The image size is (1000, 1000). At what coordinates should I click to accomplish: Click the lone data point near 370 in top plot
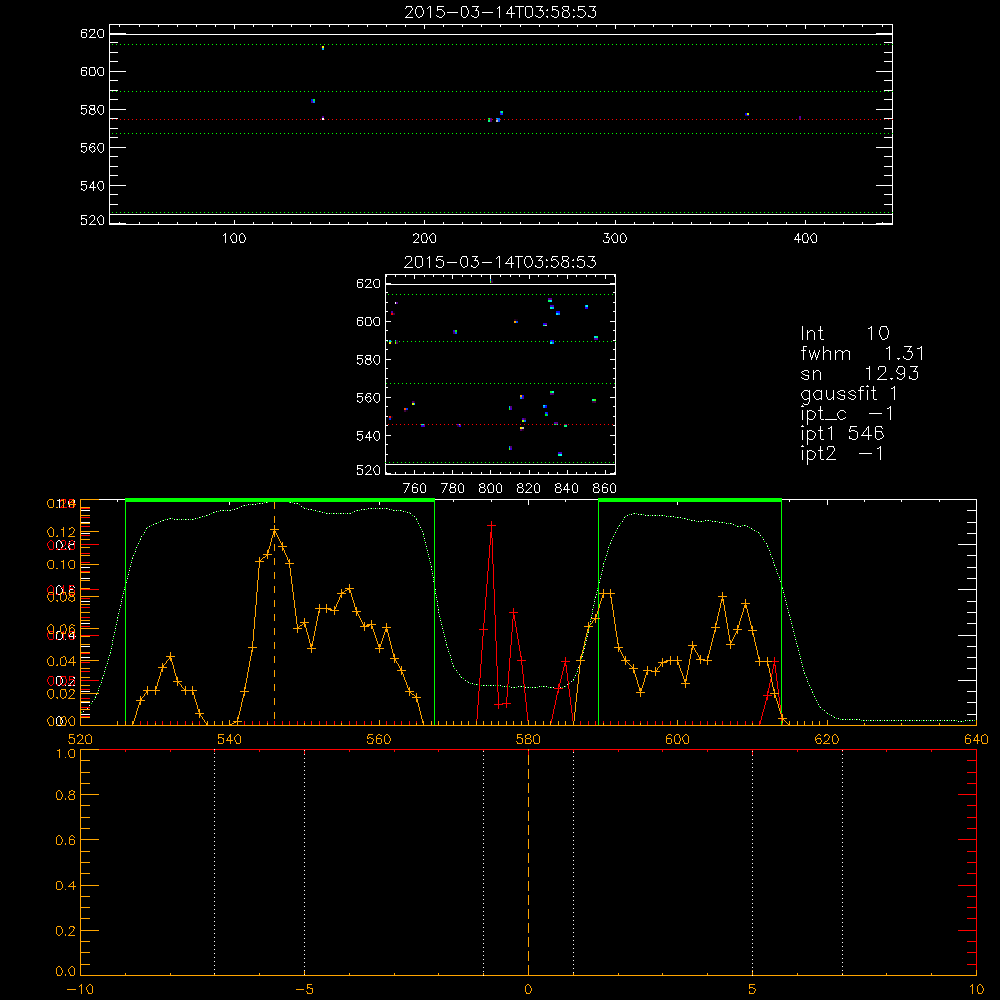coord(747,114)
